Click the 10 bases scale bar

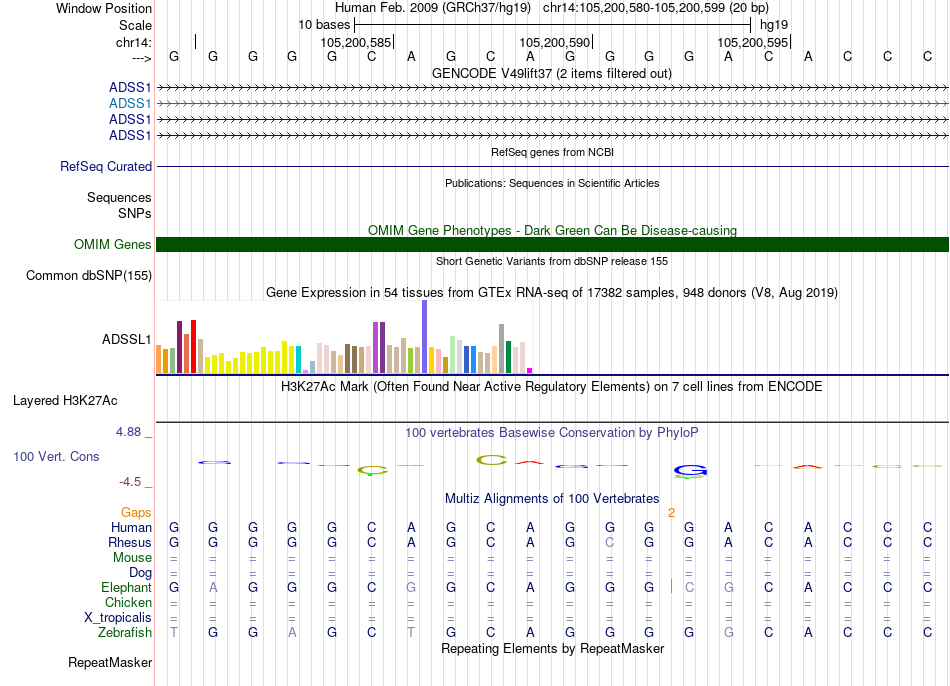(x=552, y=23)
